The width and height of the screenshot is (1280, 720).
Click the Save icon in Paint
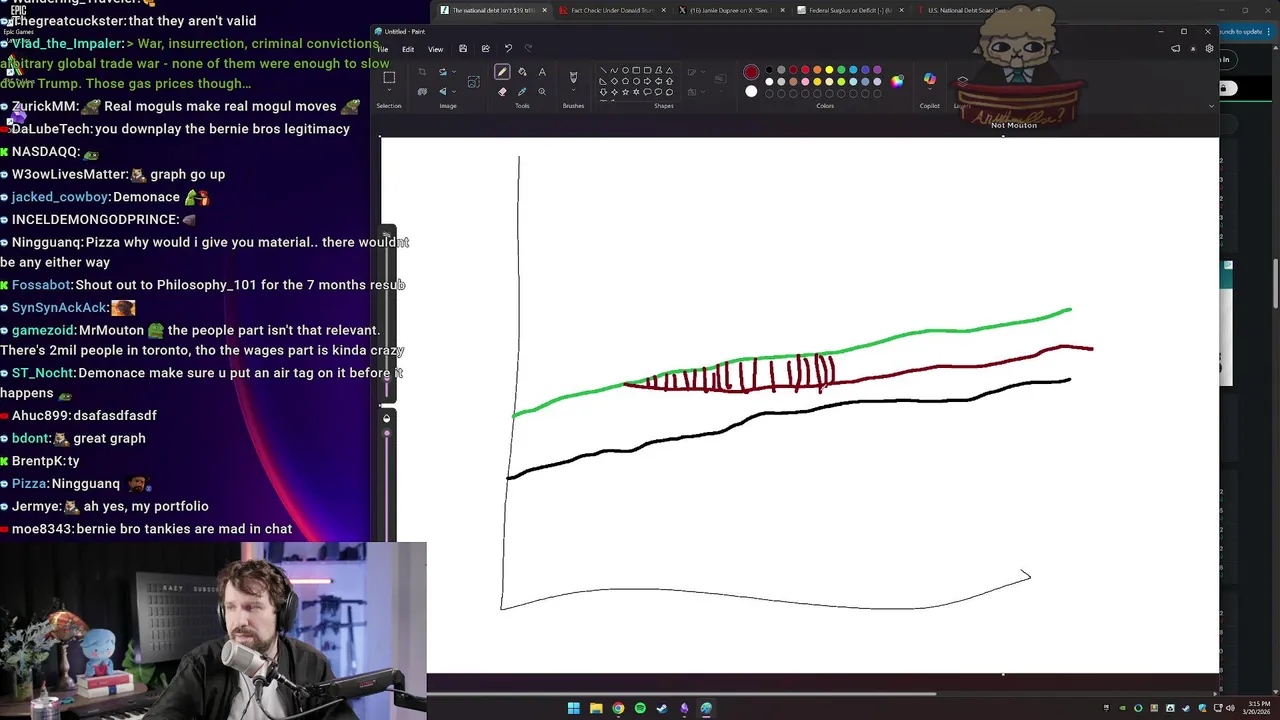[463, 48]
